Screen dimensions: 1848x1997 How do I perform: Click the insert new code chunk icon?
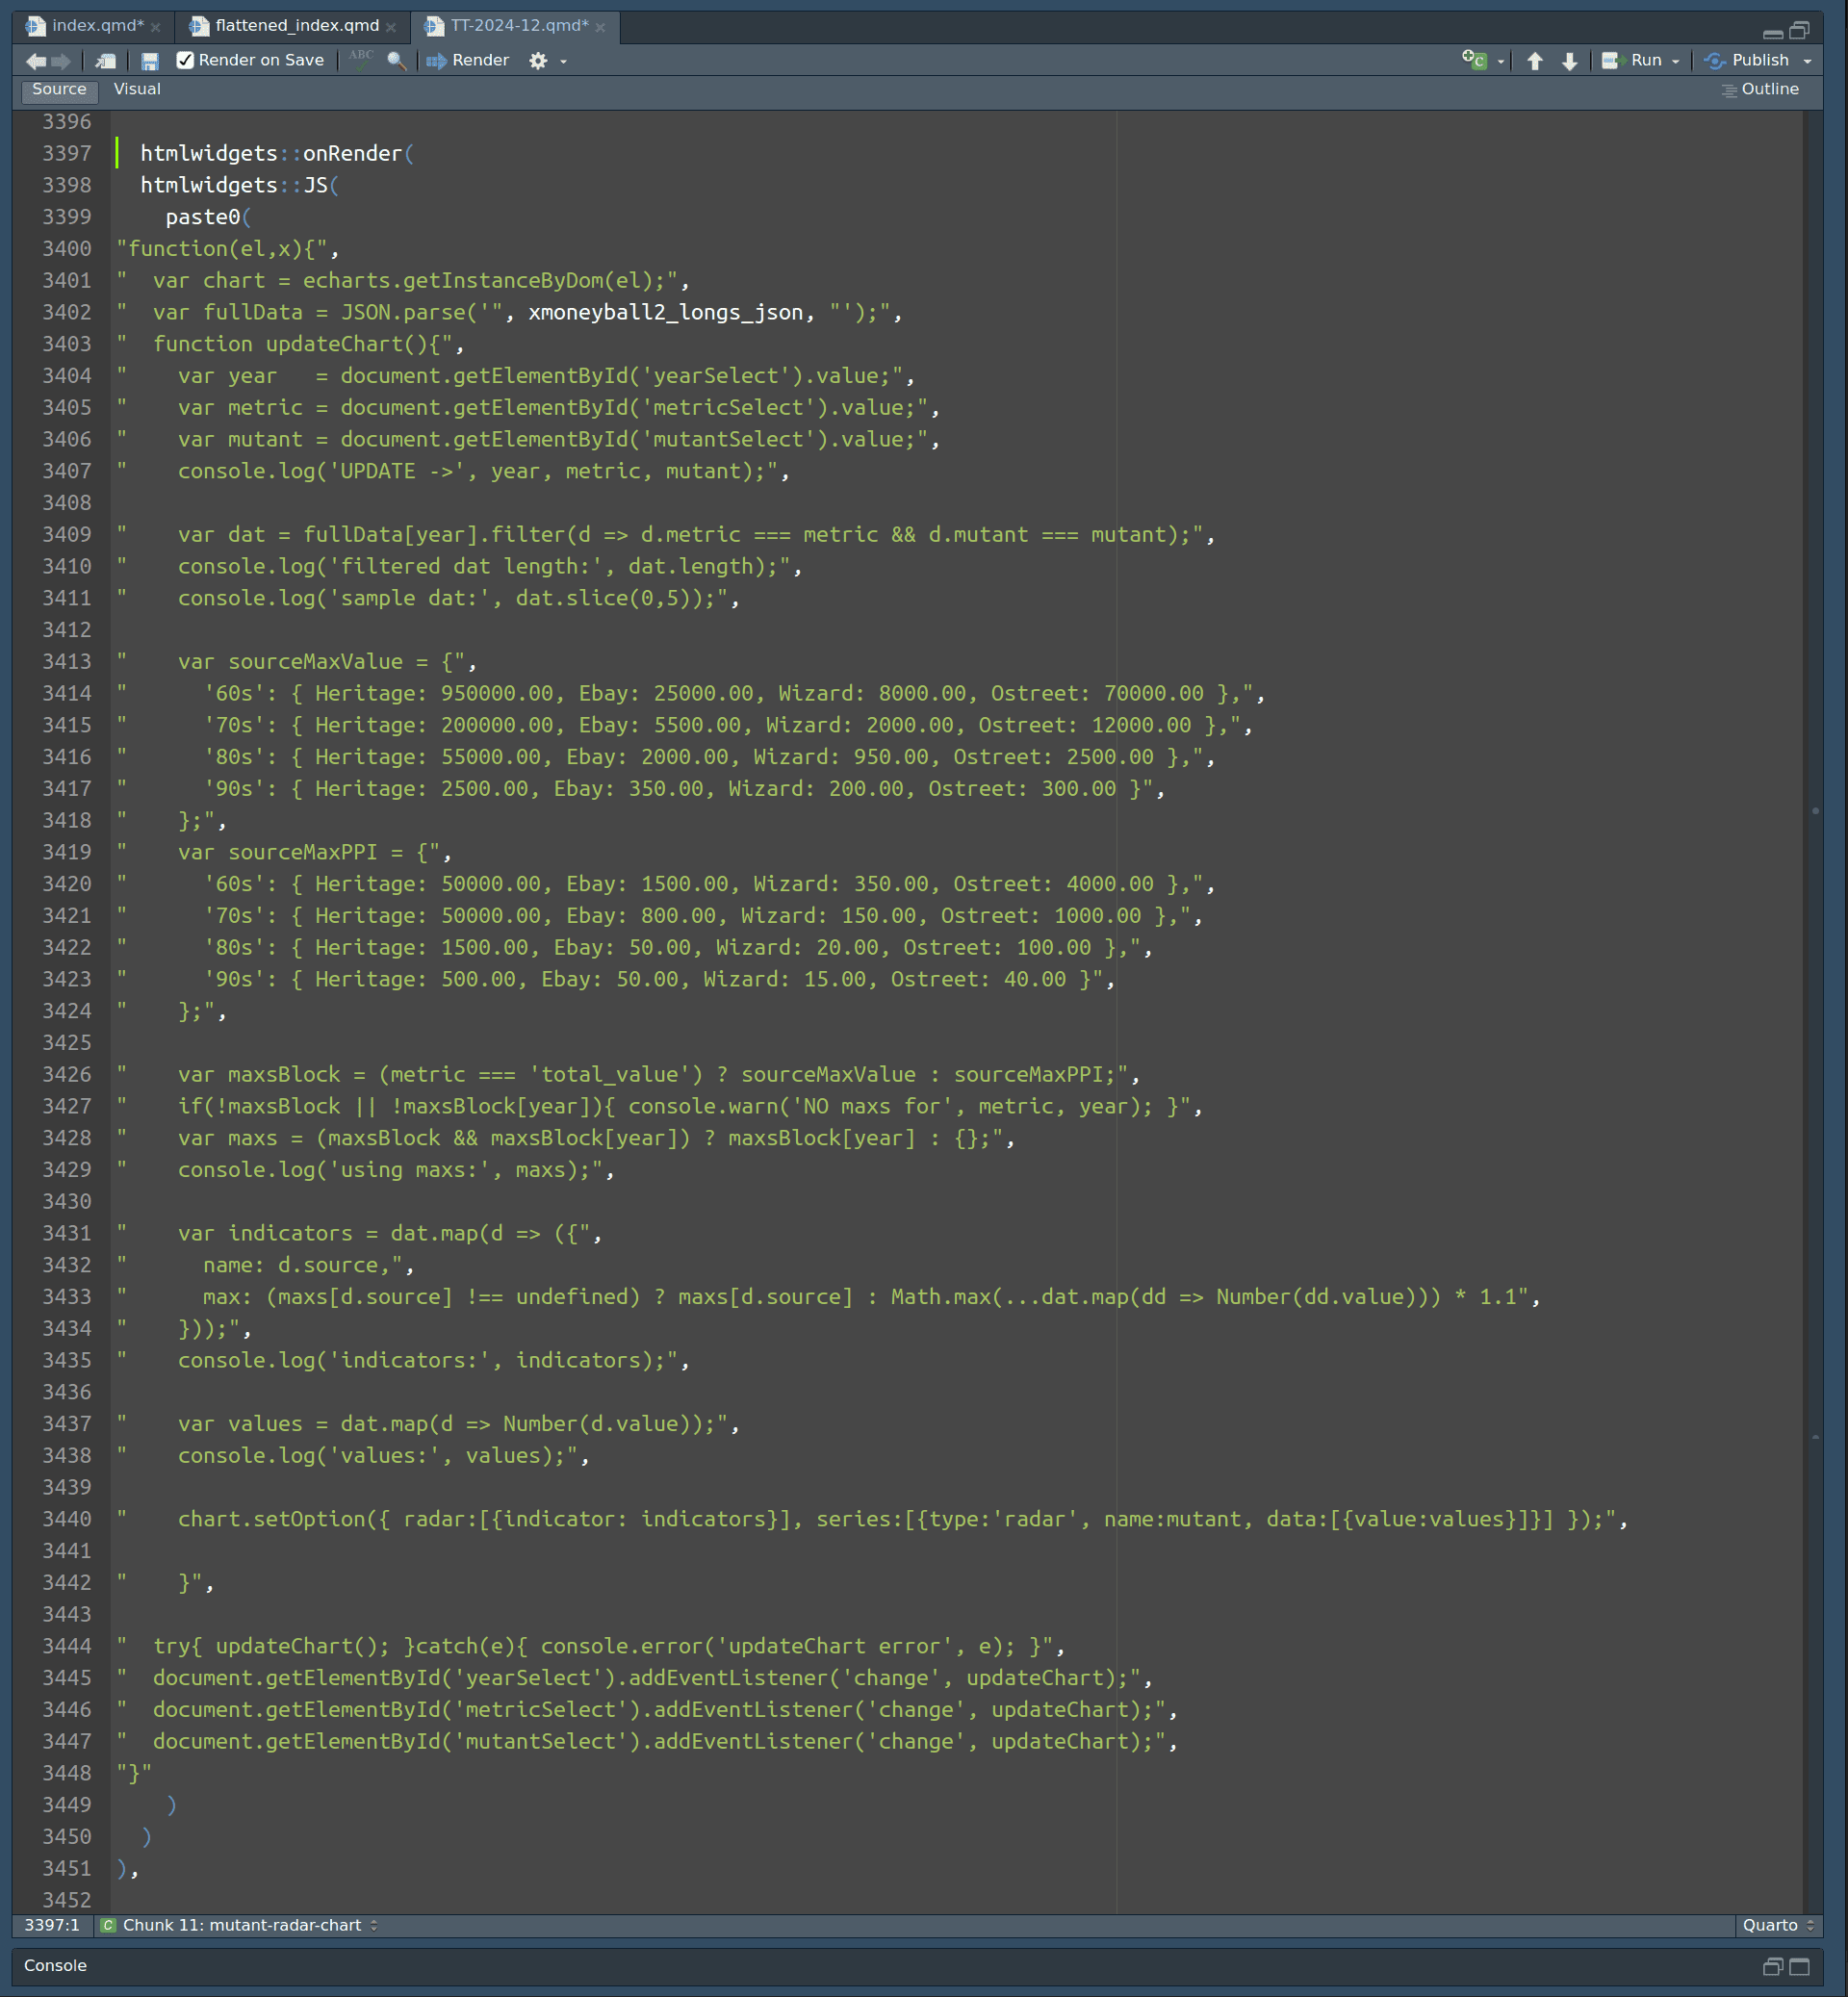pyautogui.click(x=1474, y=61)
